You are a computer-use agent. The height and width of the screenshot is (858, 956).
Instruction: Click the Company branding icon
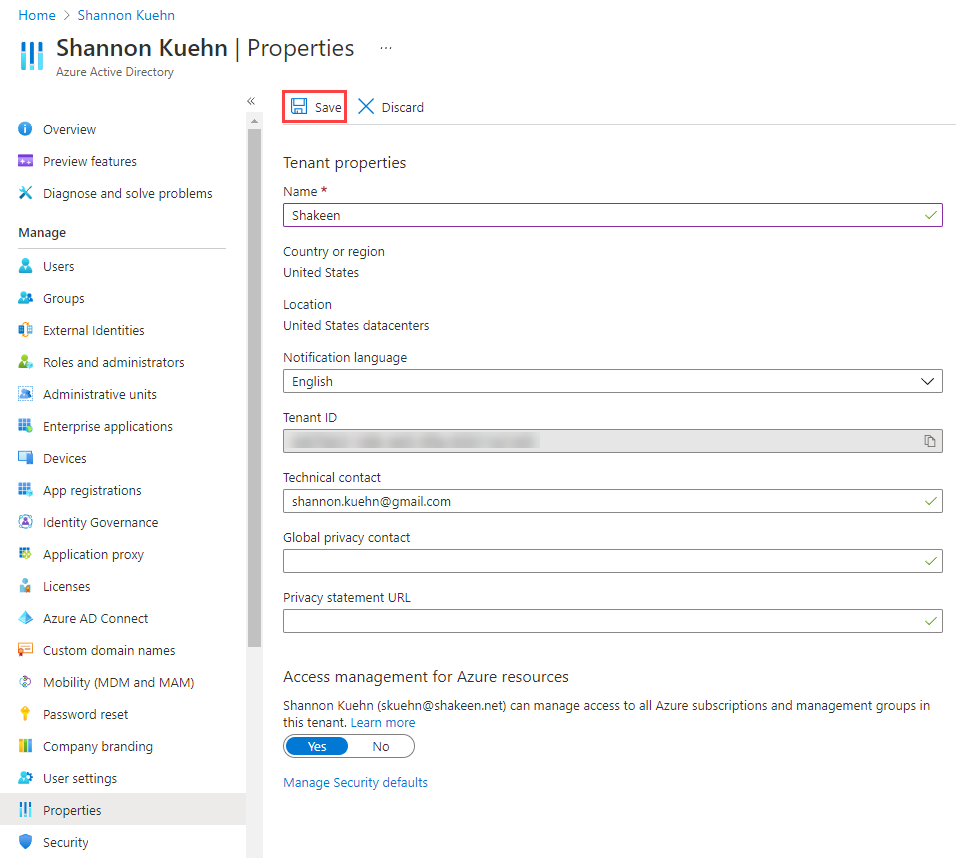click(25, 746)
